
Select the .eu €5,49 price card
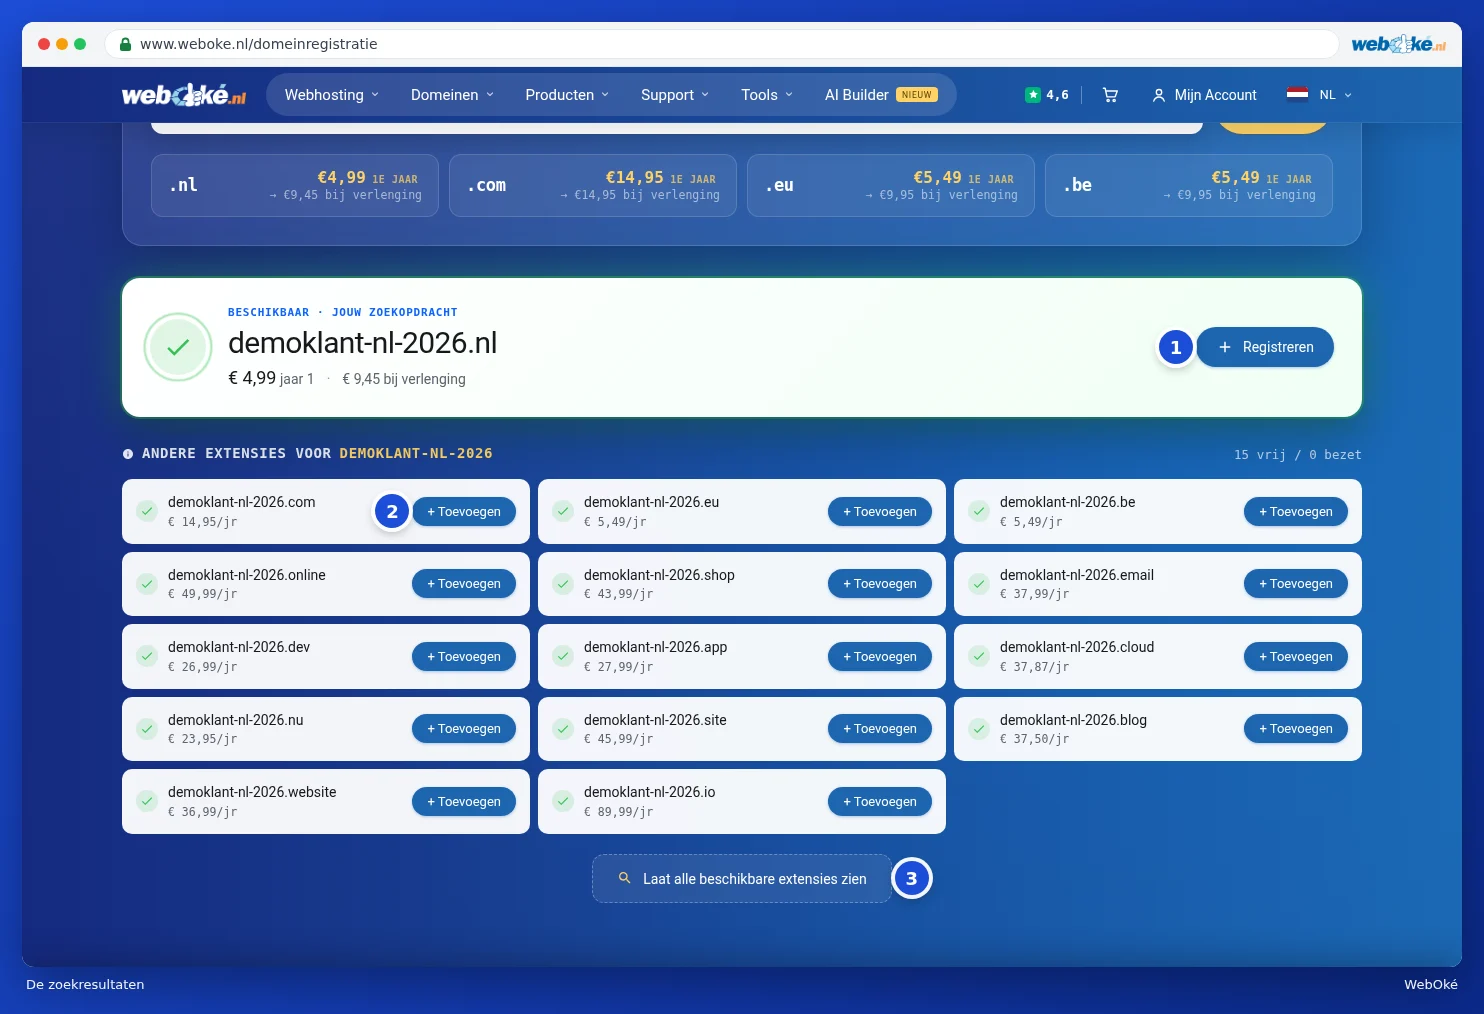tap(891, 185)
